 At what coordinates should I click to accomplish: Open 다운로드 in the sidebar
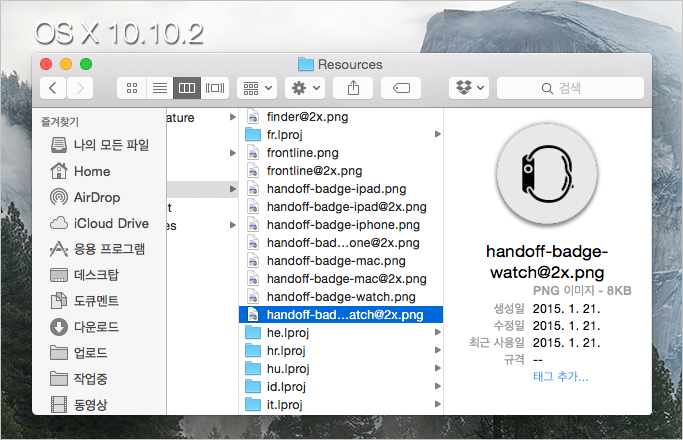pos(85,327)
